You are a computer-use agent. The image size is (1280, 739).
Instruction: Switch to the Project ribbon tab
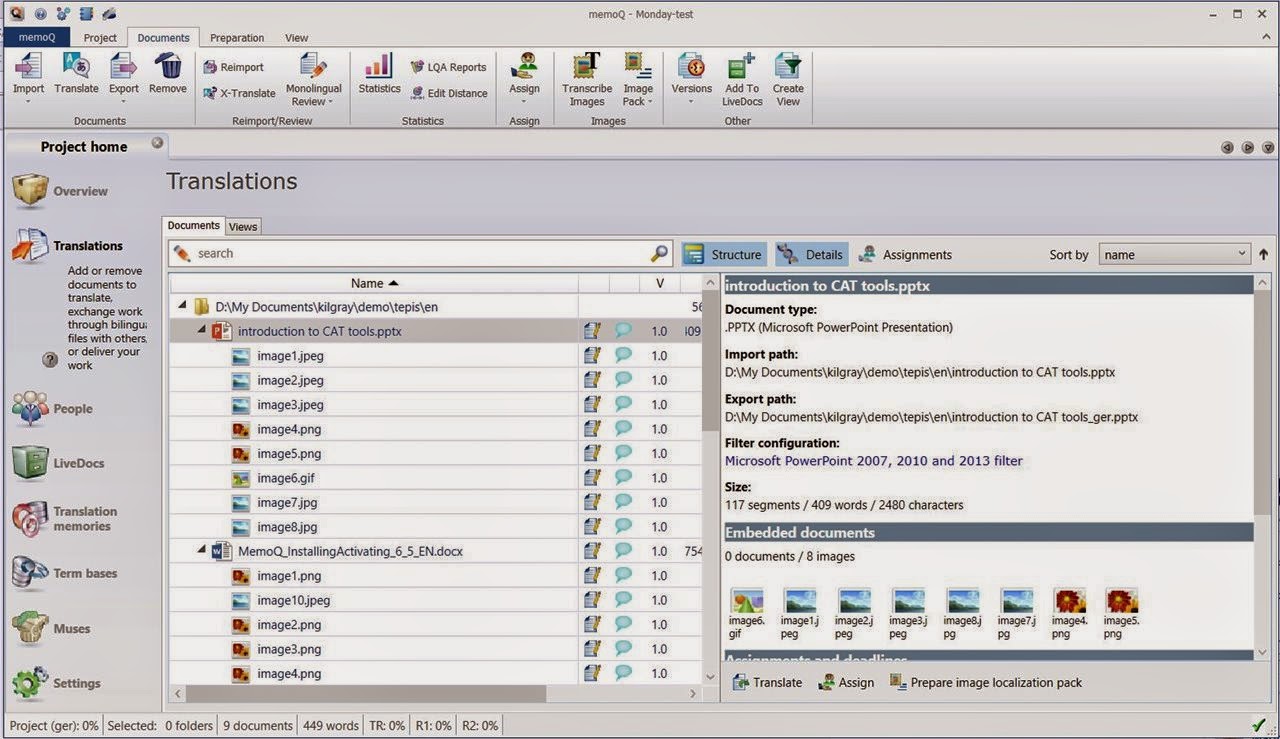pos(100,37)
